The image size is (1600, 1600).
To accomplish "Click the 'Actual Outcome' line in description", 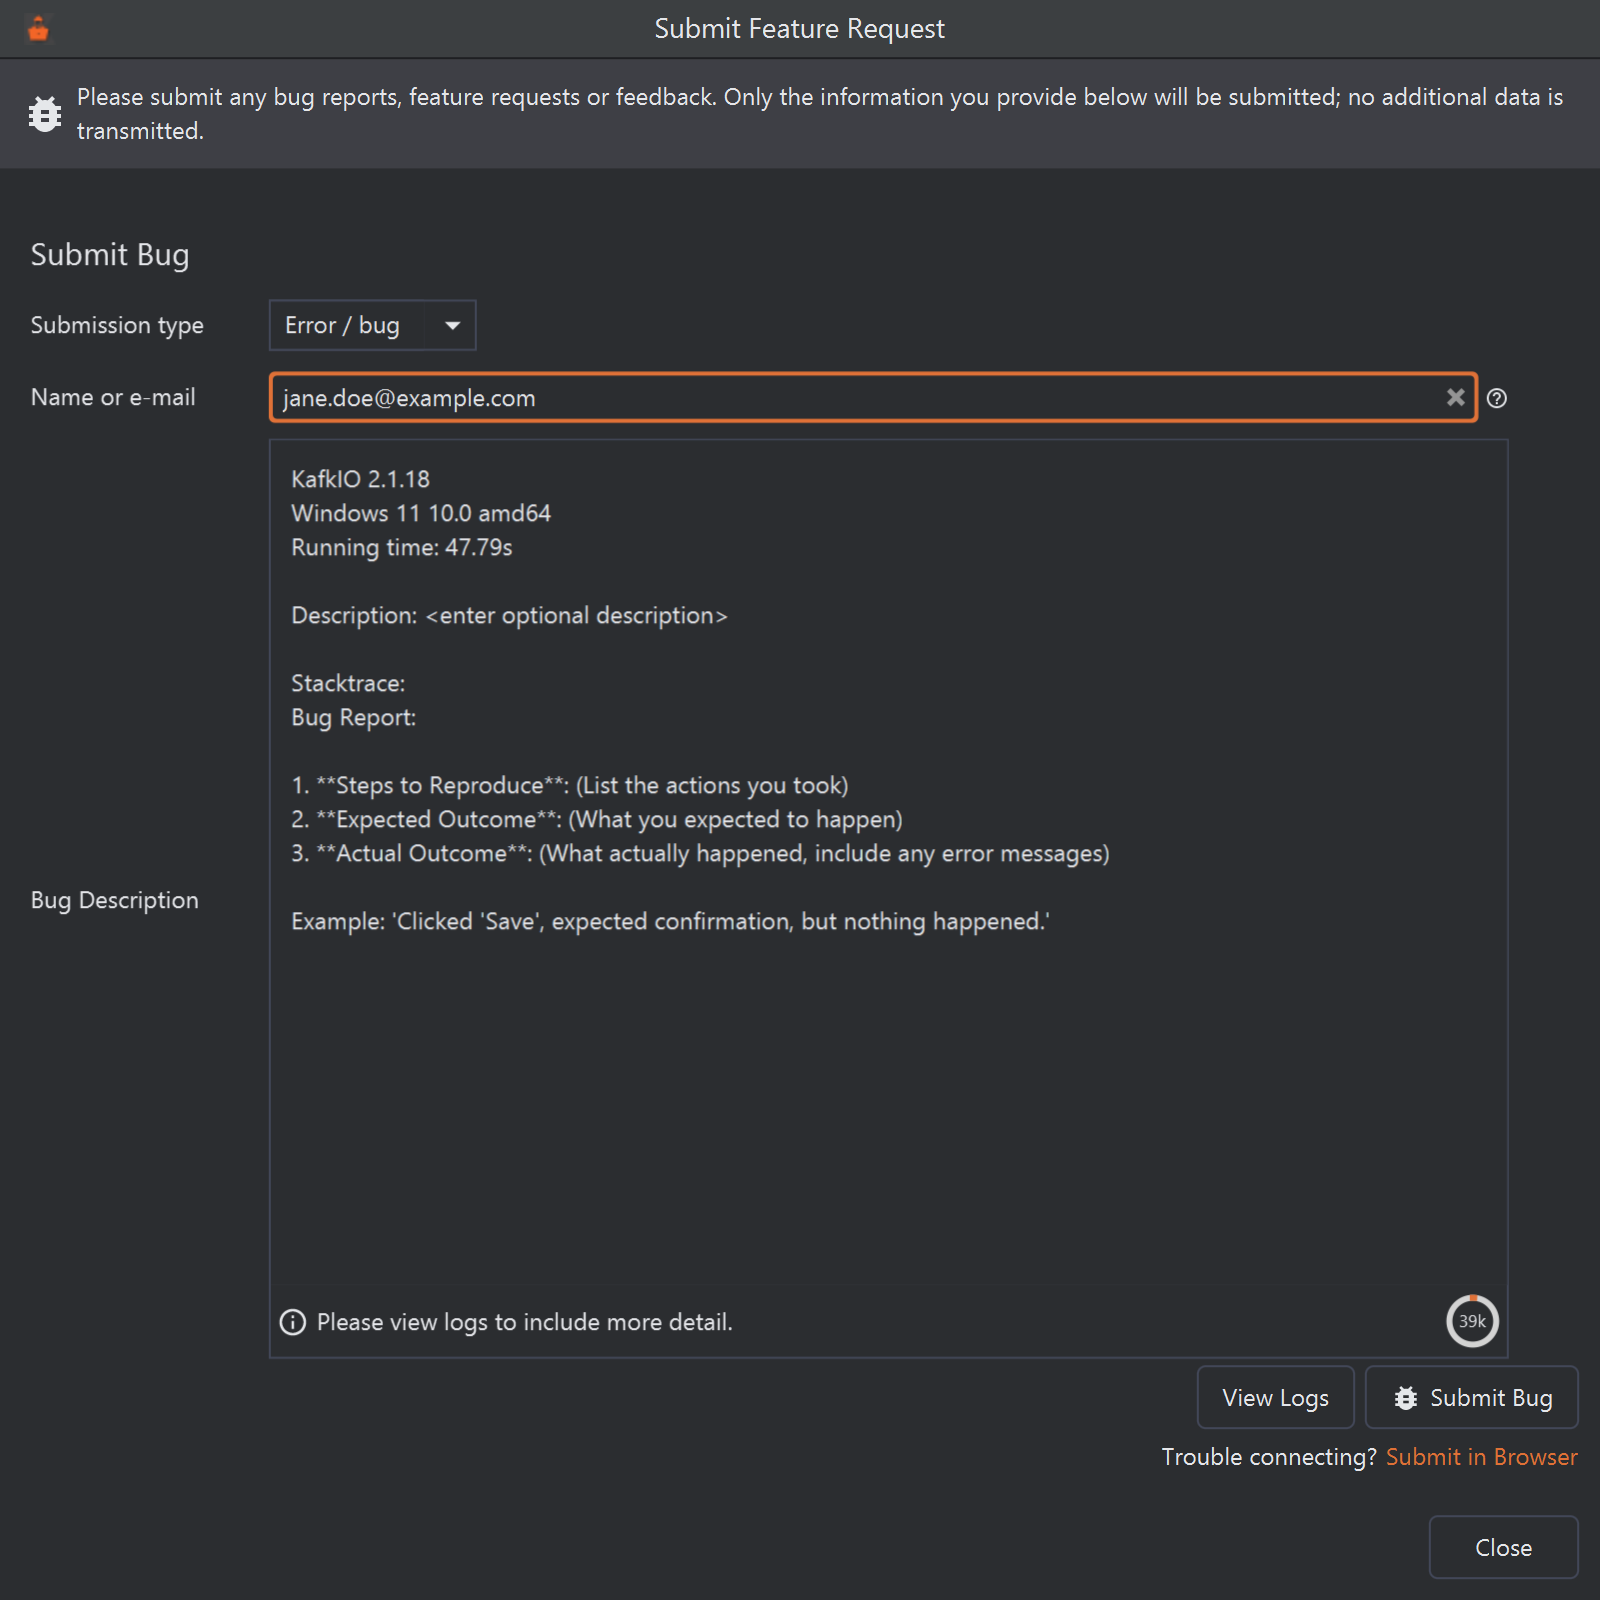I will (700, 853).
